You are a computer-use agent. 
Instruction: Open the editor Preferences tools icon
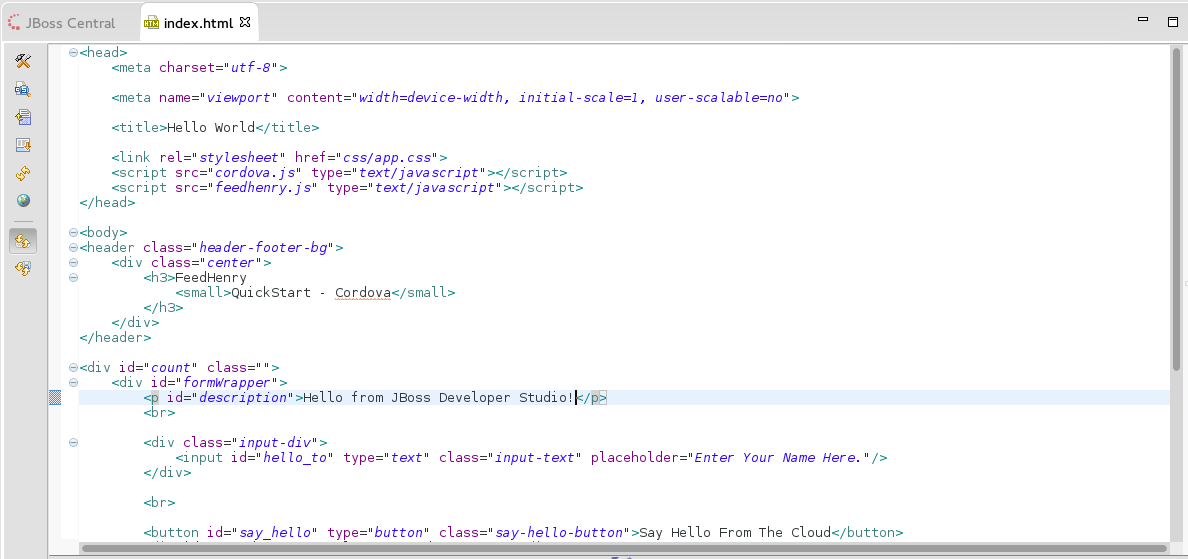[x=23, y=61]
